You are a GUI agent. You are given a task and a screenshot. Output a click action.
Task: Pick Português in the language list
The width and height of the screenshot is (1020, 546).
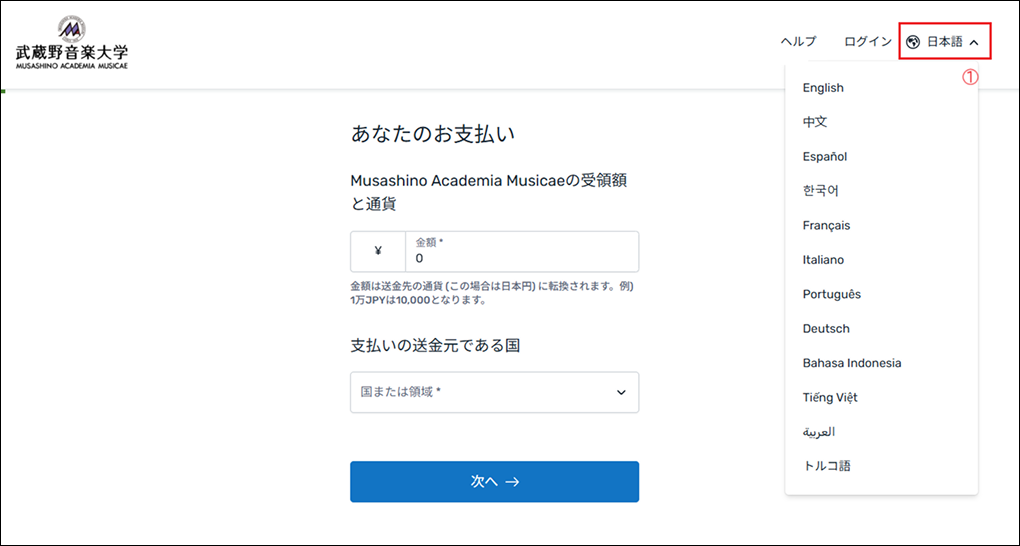click(x=831, y=295)
